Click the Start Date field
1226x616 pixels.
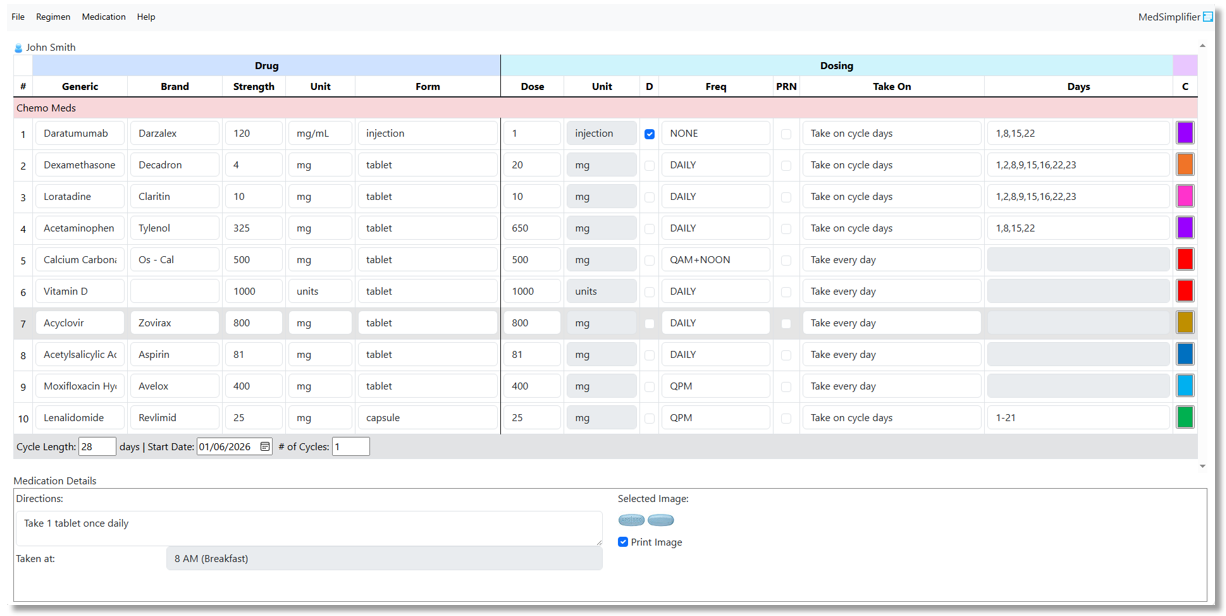[x=234, y=447]
